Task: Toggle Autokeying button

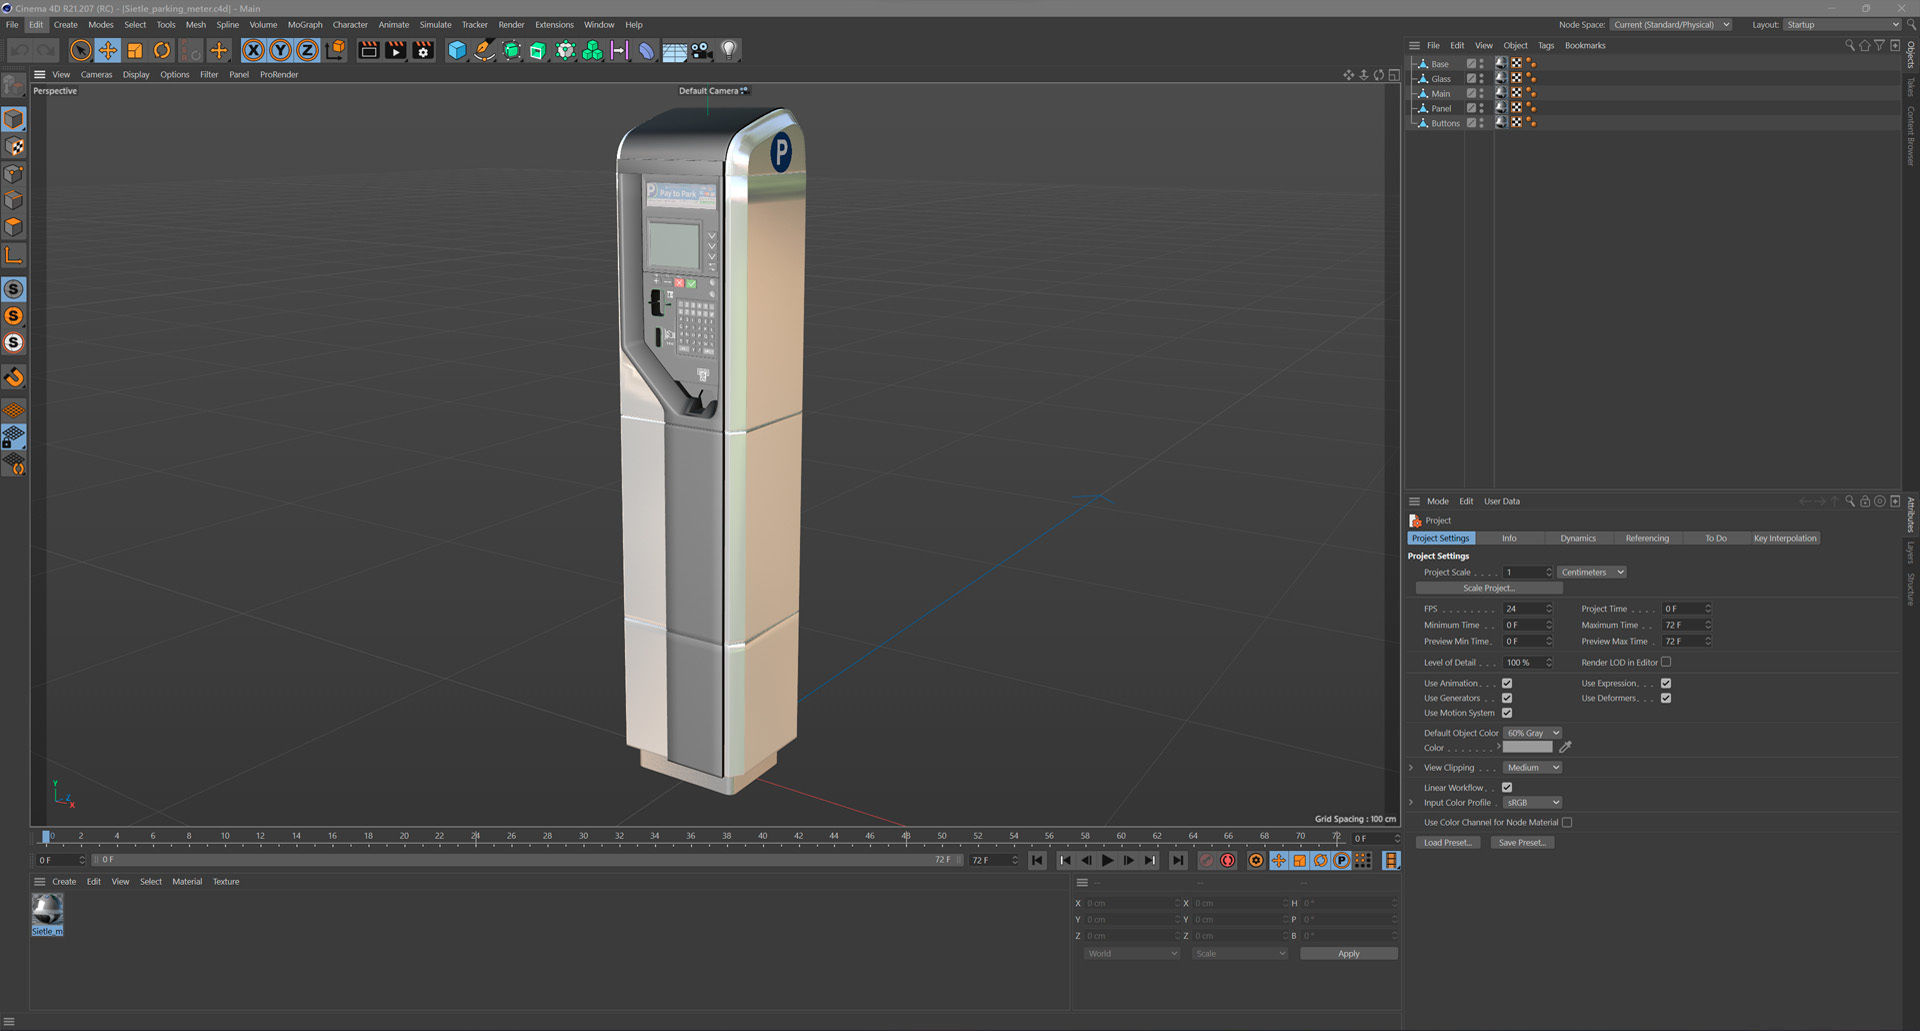Action: pos(1228,860)
